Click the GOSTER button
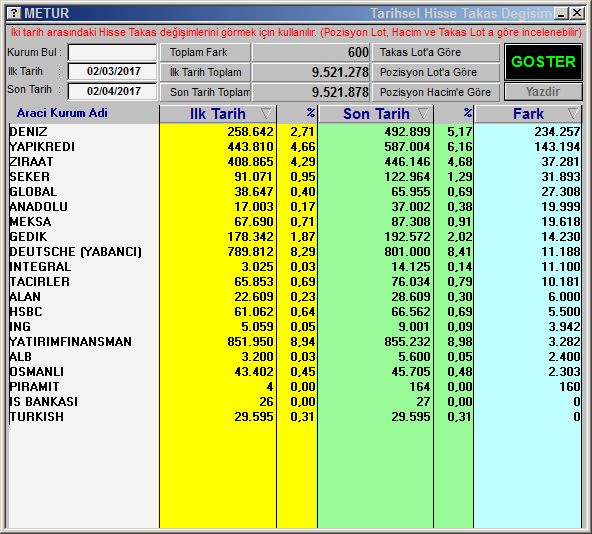Viewport: 592px width, 534px height. pyautogui.click(x=543, y=62)
